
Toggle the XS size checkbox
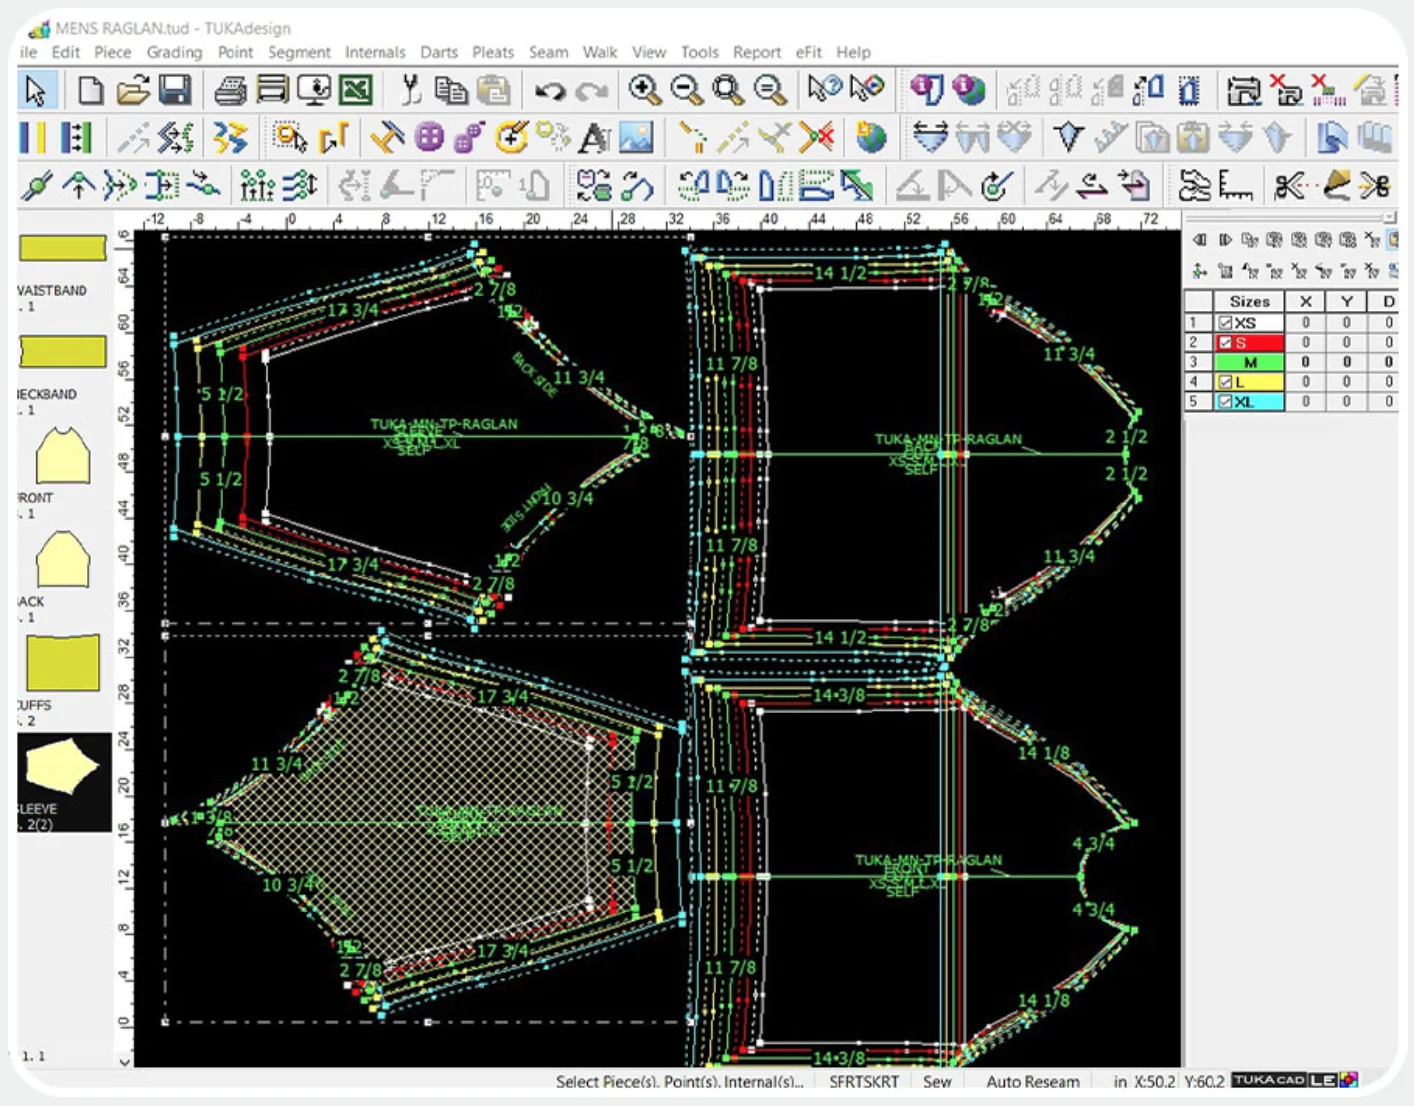1225,323
